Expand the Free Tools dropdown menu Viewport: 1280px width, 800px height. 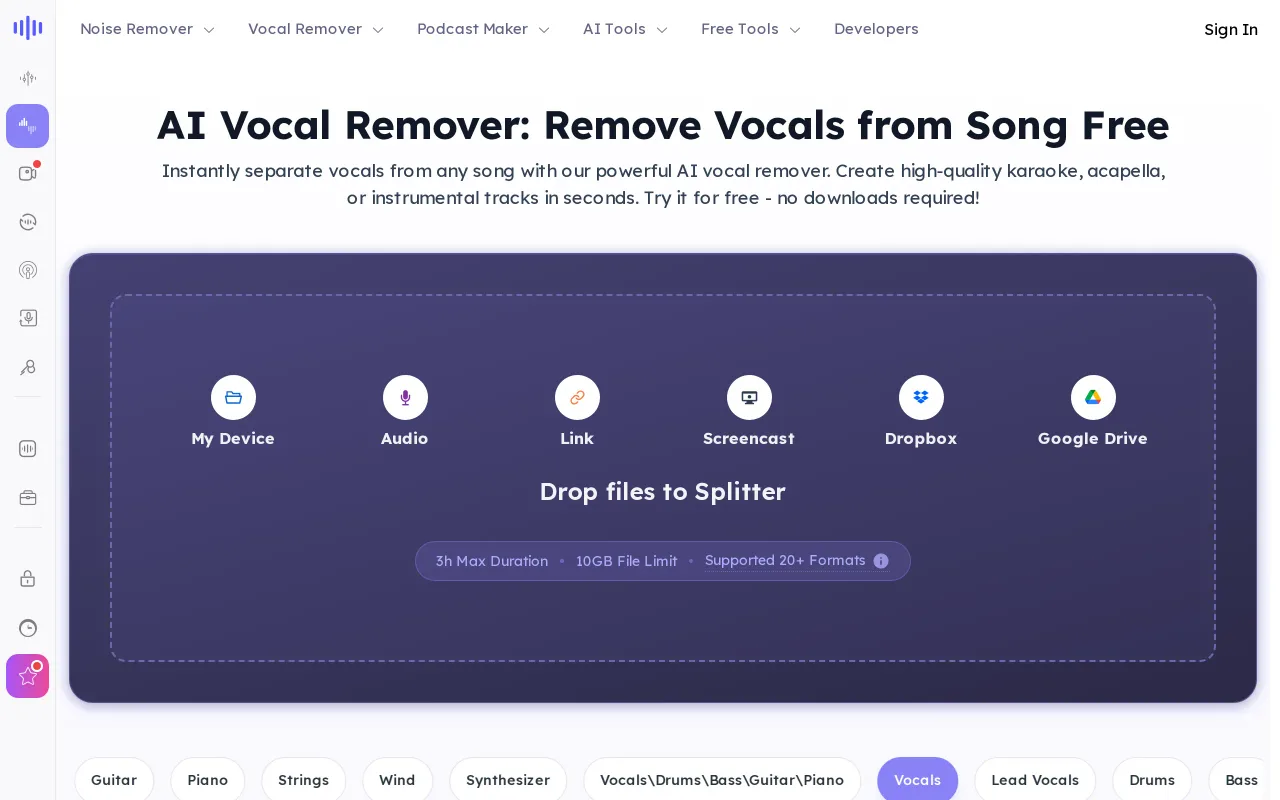click(x=751, y=29)
